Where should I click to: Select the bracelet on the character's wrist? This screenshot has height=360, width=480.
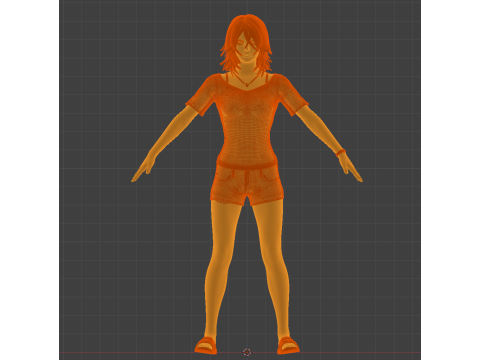[x=341, y=153]
